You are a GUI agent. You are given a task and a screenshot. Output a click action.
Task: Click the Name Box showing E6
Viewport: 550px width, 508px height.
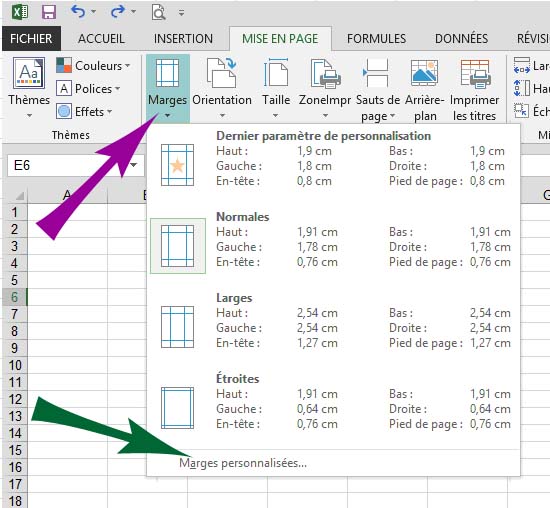click(x=68, y=165)
